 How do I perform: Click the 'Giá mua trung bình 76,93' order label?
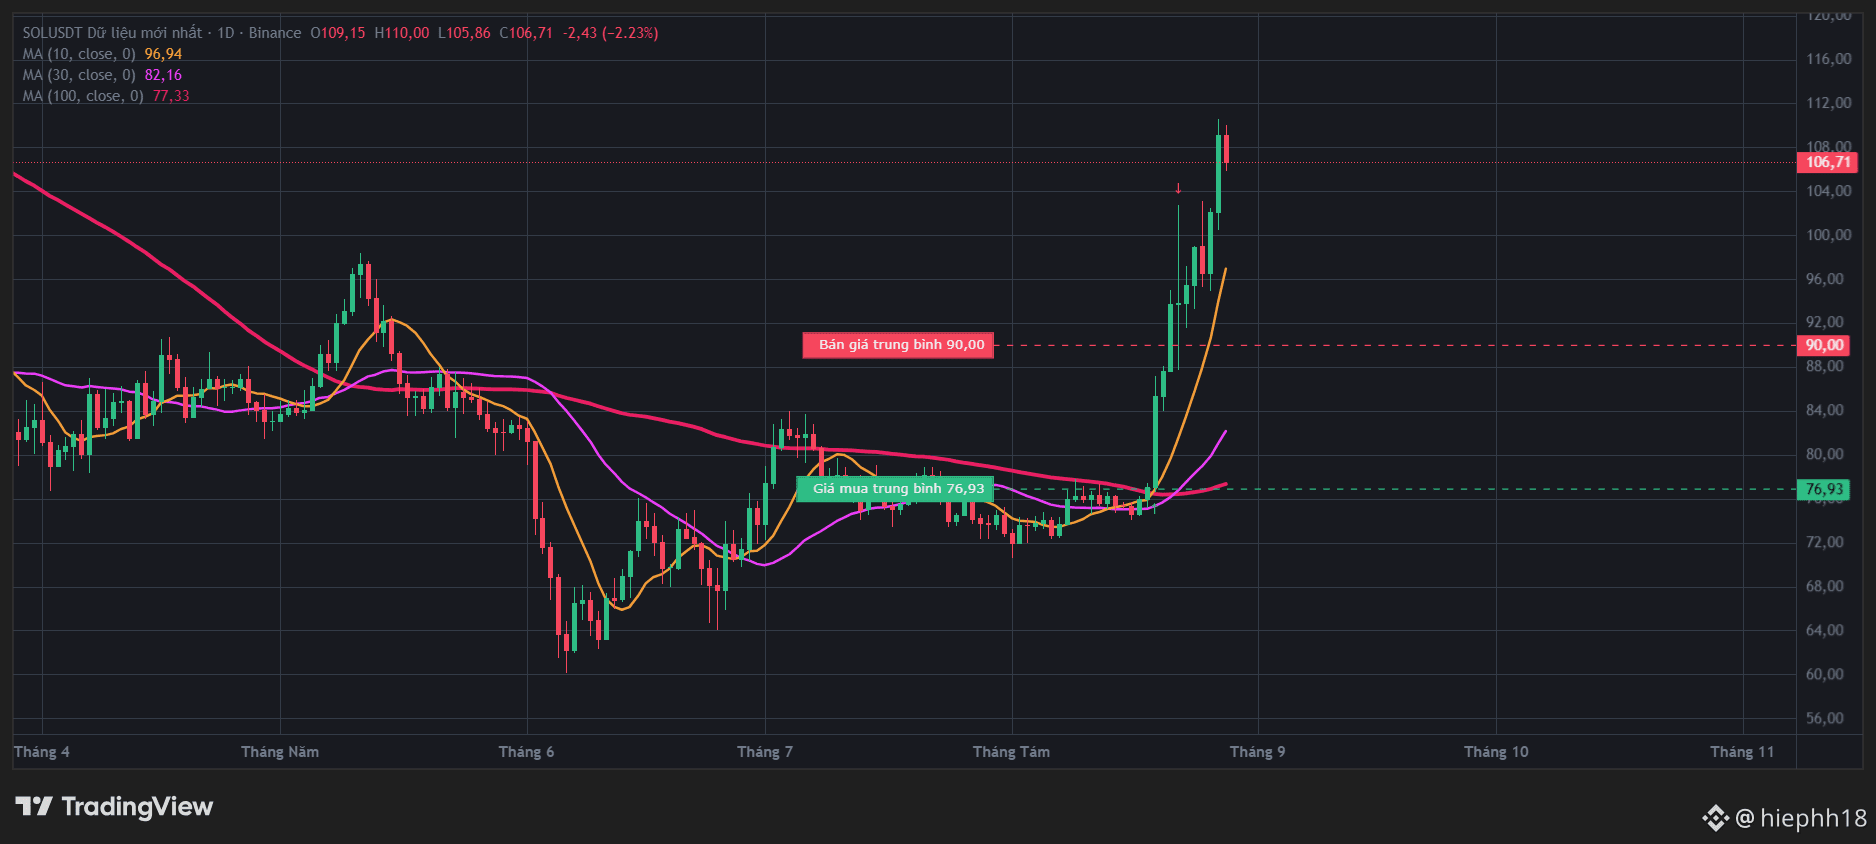click(896, 489)
